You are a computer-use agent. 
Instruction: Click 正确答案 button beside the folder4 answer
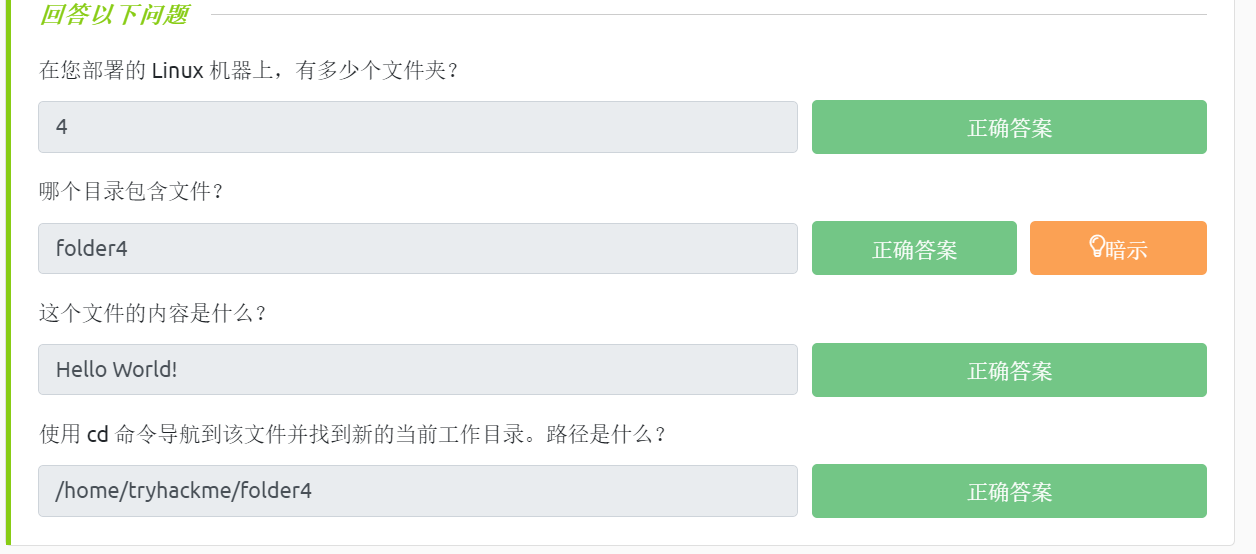click(914, 248)
